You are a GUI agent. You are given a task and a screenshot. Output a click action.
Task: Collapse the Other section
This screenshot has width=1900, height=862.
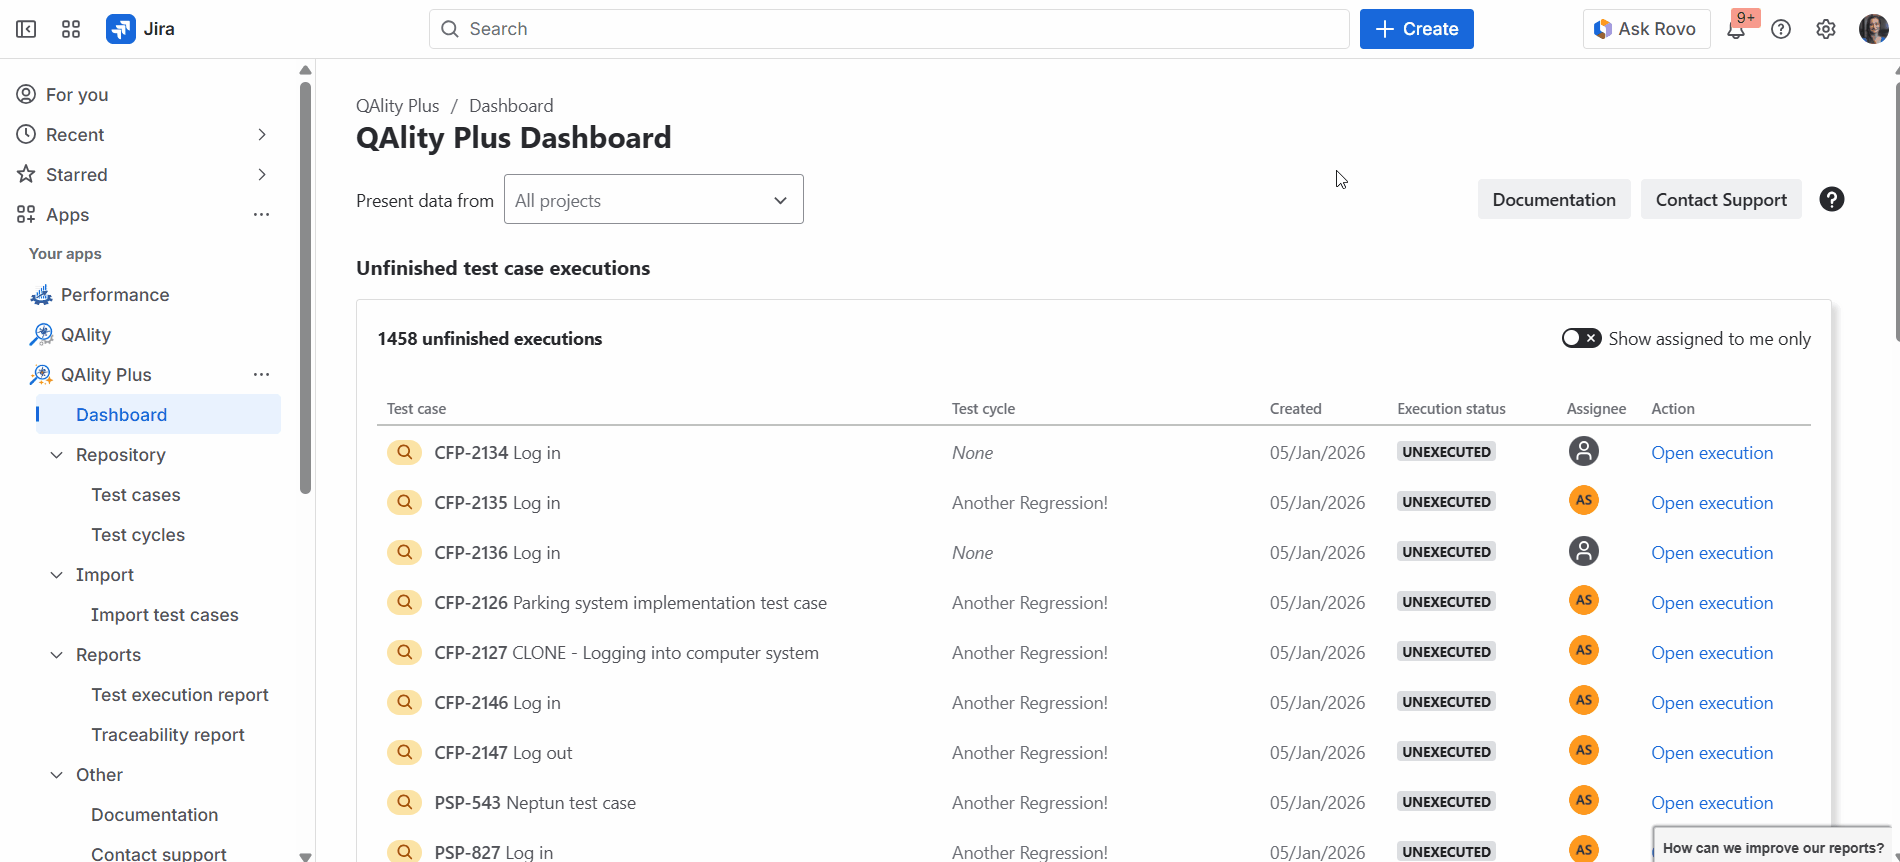point(56,775)
